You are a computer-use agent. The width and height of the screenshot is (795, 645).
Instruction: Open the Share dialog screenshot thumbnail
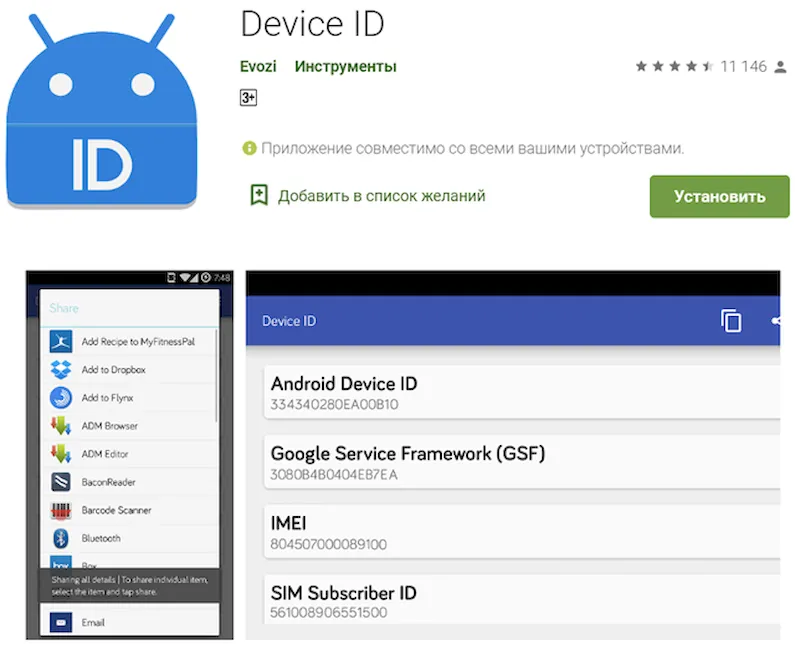[130, 455]
